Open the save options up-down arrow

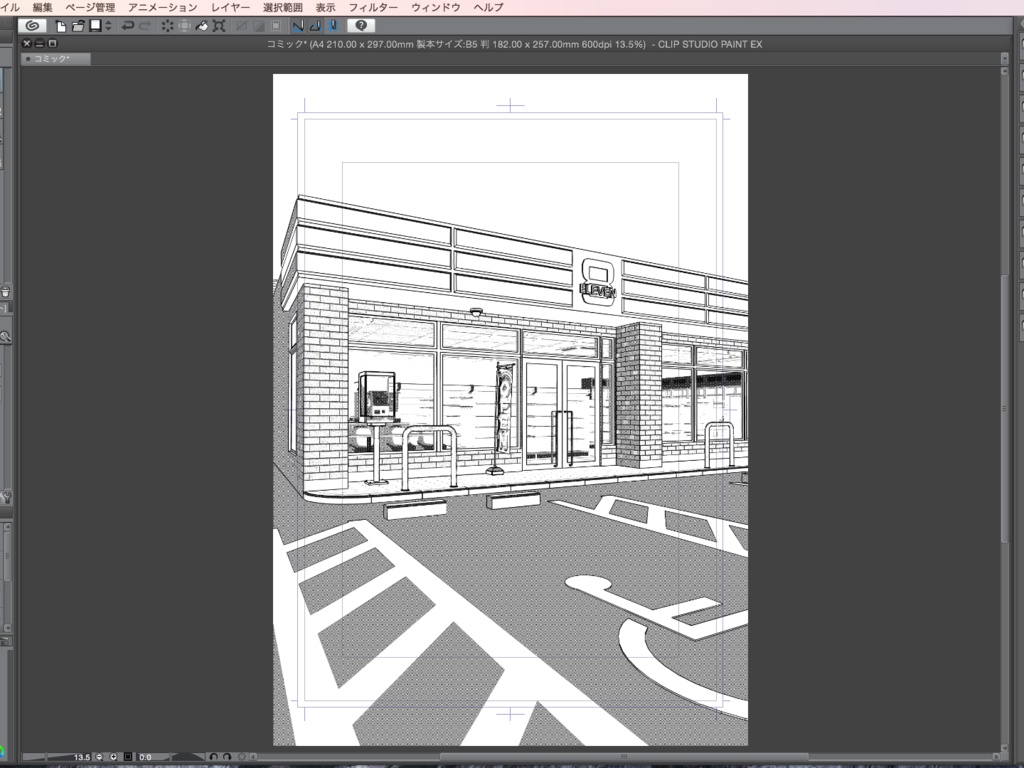108,26
